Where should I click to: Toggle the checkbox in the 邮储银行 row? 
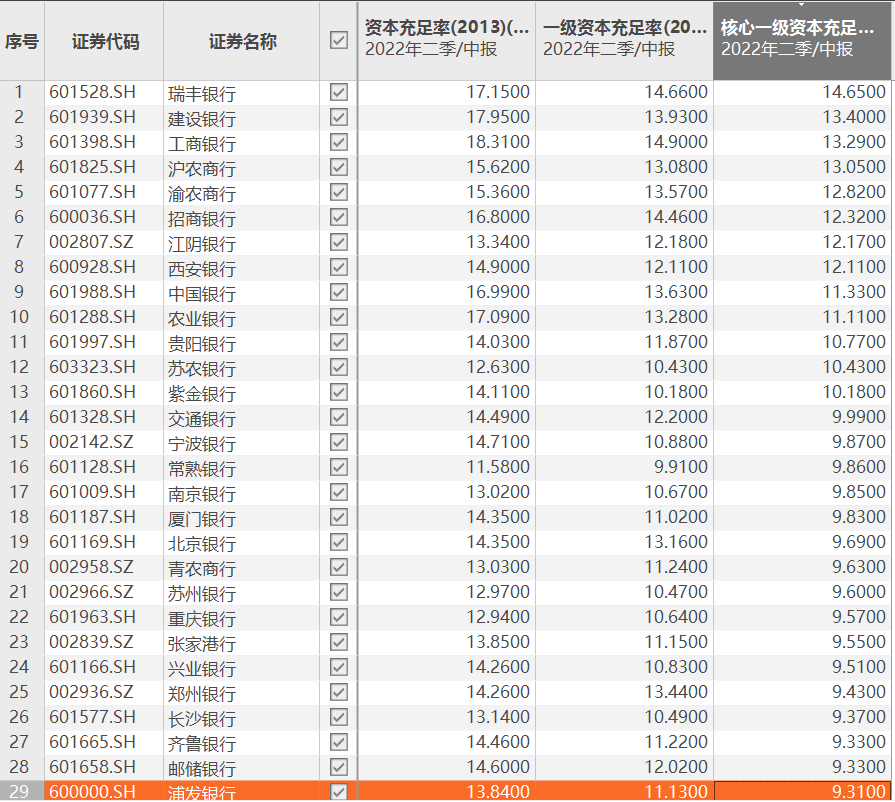click(x=338, y=767)
